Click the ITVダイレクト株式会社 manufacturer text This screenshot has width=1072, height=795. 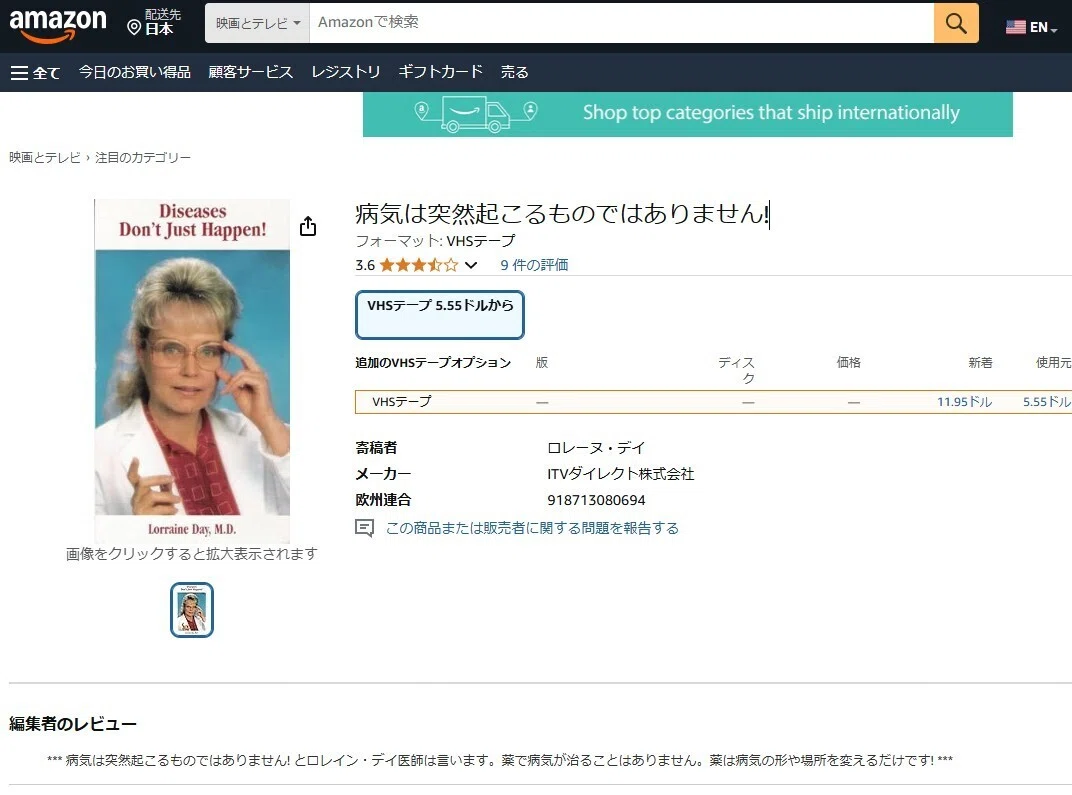621,474
